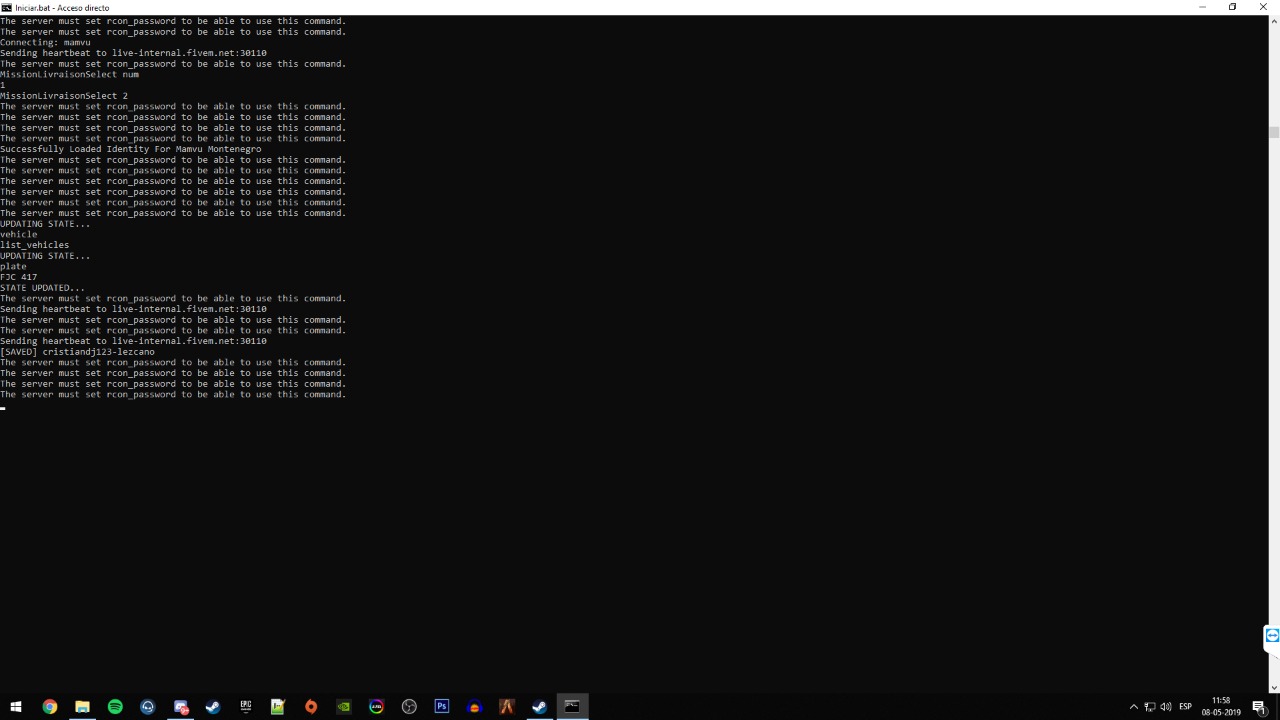The image size is (1280, 720).
Task: Open Spotify from the taskbar
Action: [115, 707]
